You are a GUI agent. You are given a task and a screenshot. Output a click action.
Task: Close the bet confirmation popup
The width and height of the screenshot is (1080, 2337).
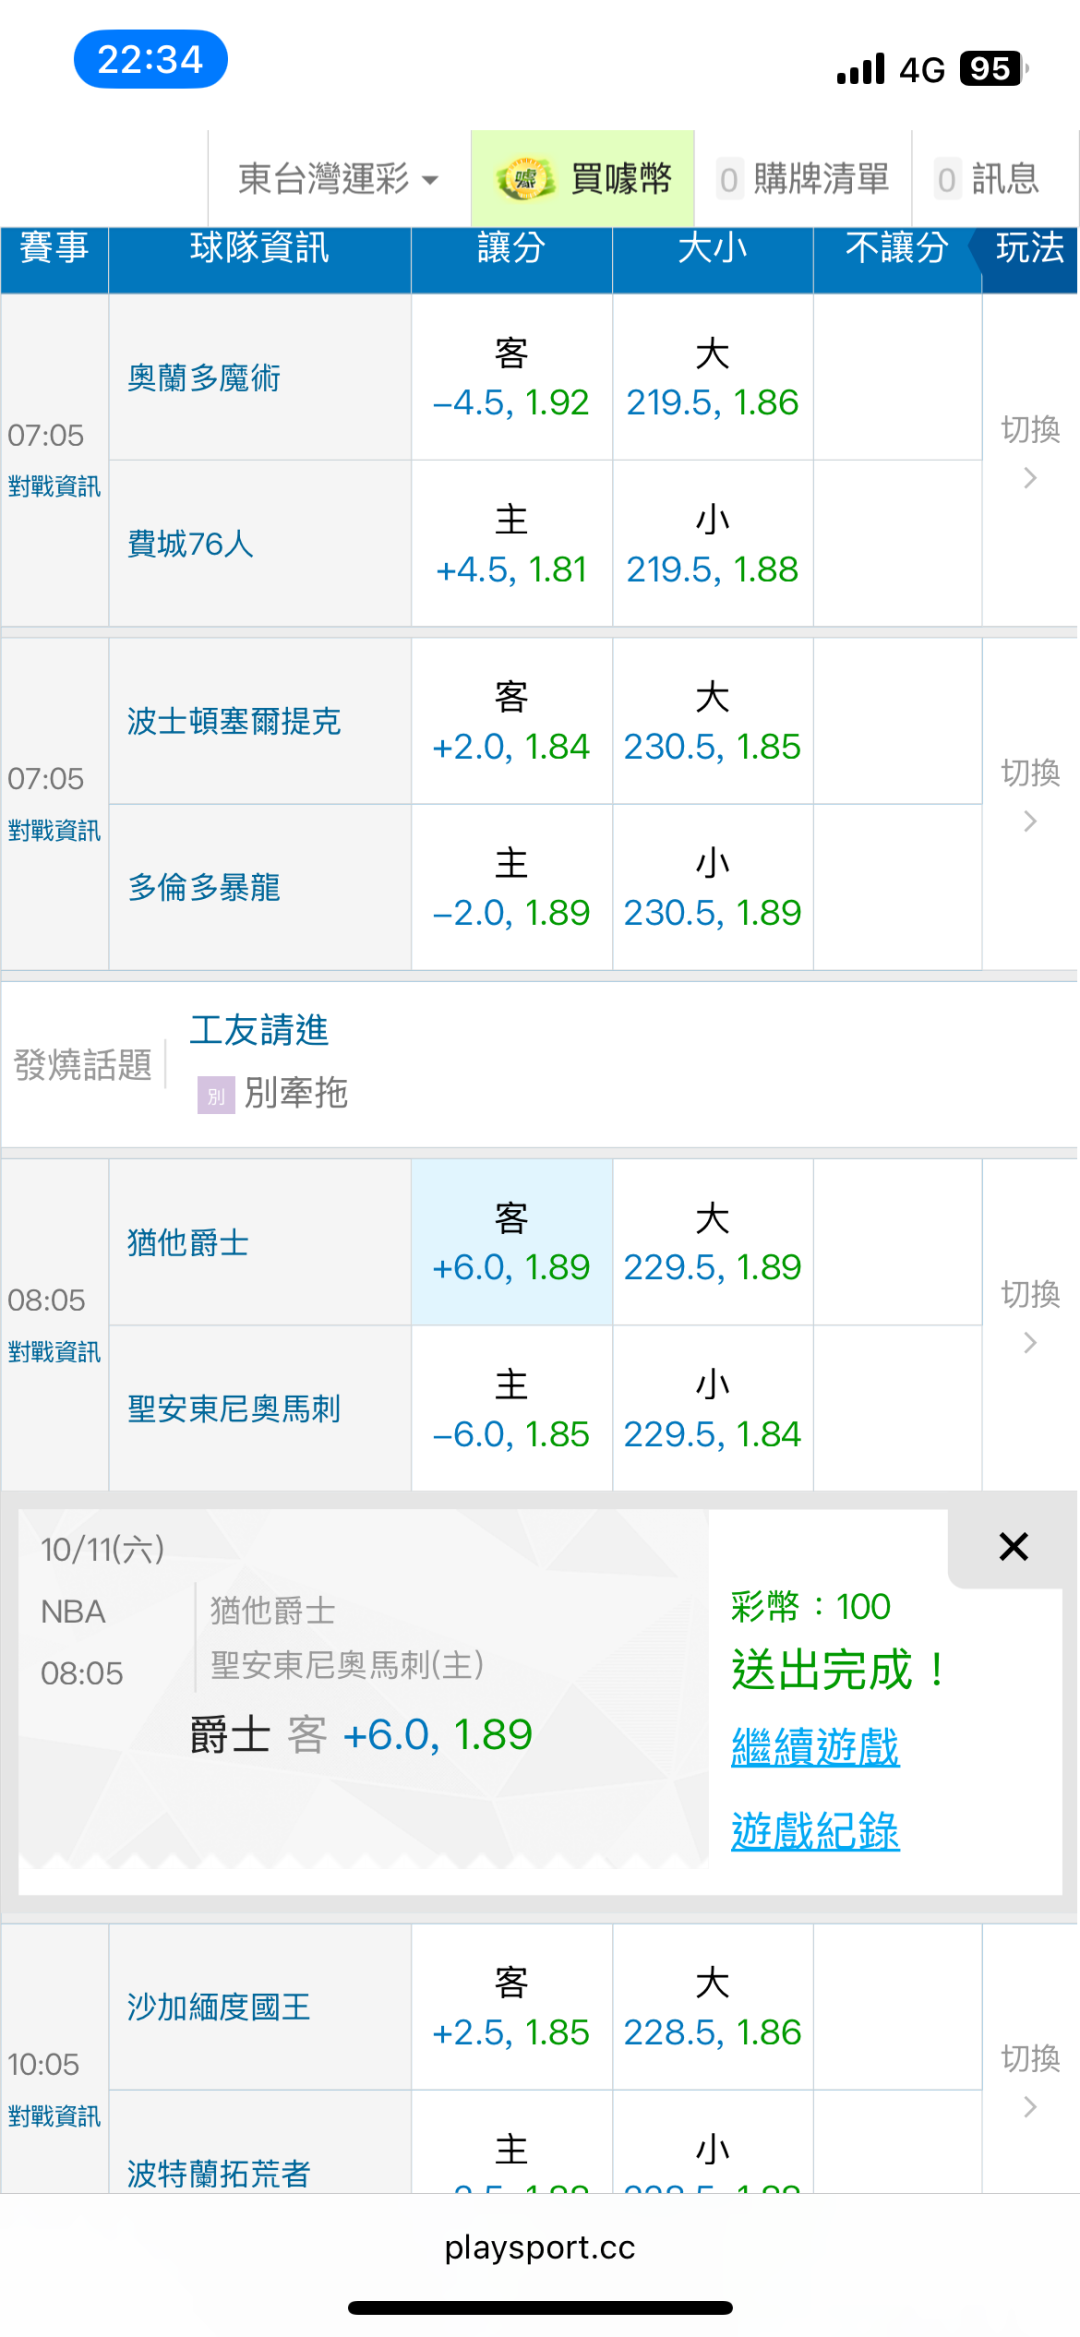coord(1013,1547)
